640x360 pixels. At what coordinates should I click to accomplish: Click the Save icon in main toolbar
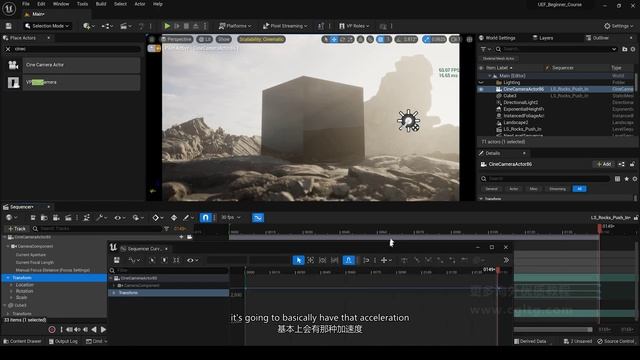[8, 26]
